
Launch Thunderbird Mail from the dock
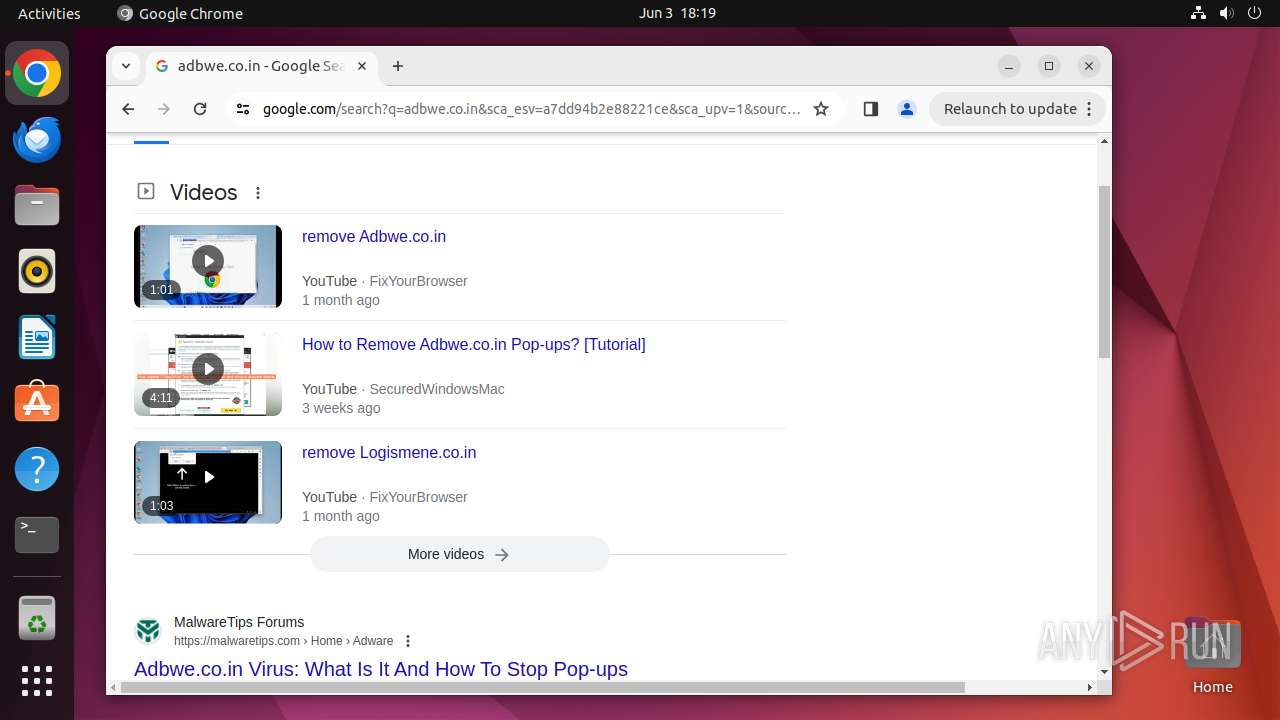(37, 140)
